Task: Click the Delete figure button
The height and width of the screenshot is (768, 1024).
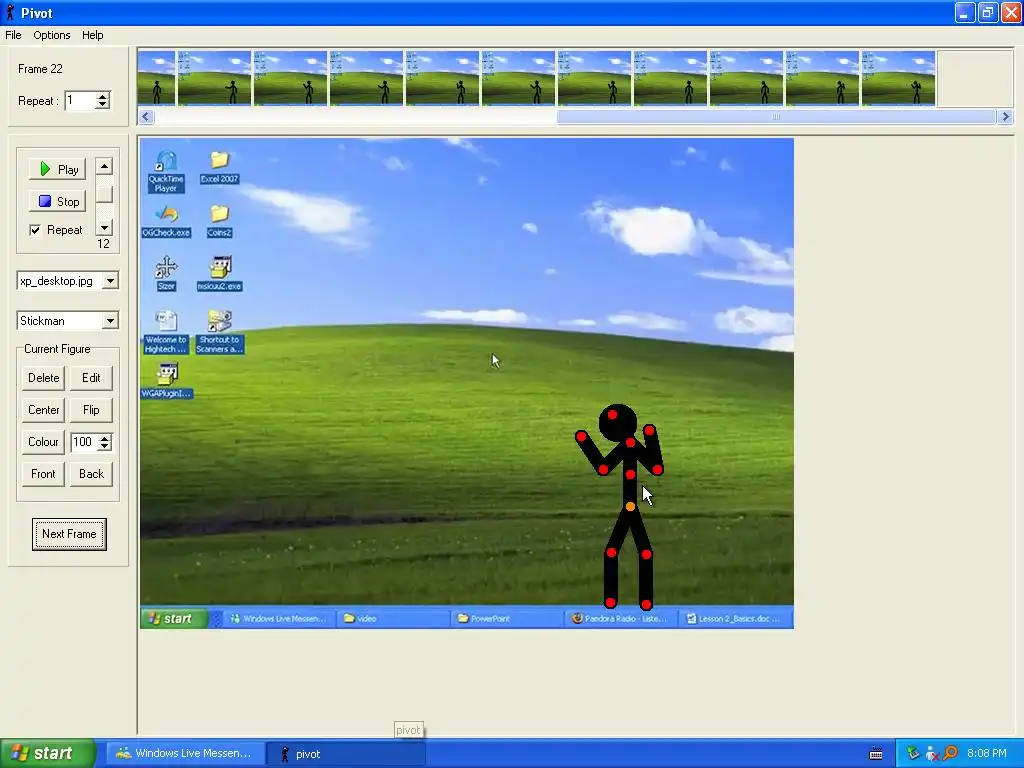Action: [x=43, y=378]
